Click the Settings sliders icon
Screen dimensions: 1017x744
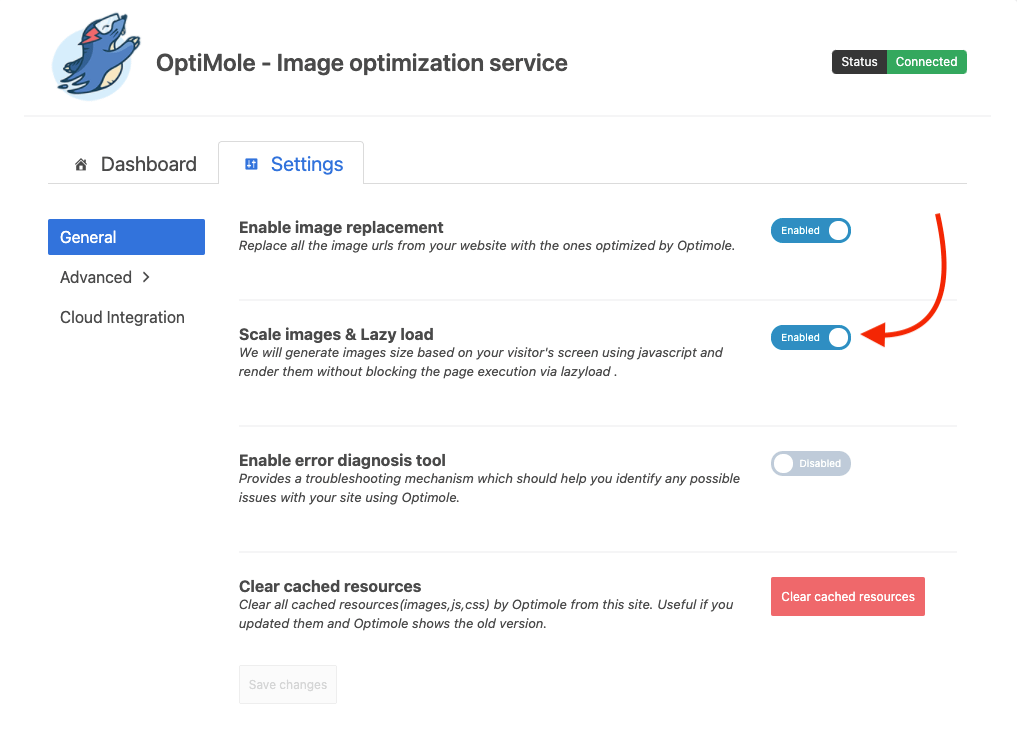click(x=251, y=164)
